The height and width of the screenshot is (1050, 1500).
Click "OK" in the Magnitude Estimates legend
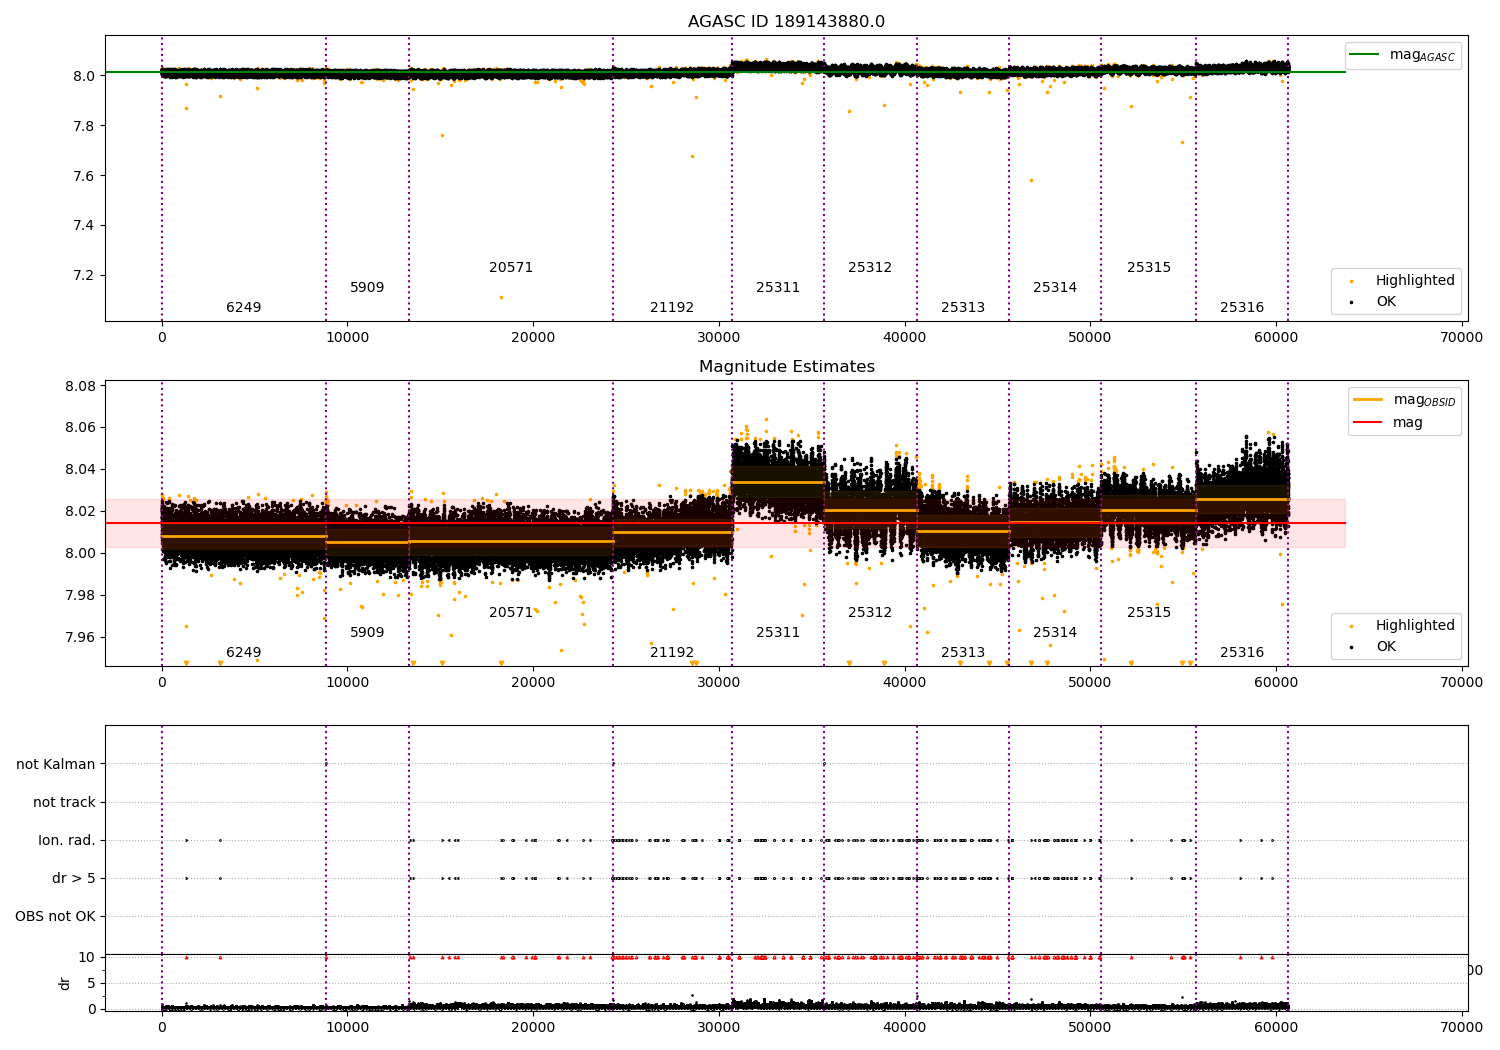1386,647
